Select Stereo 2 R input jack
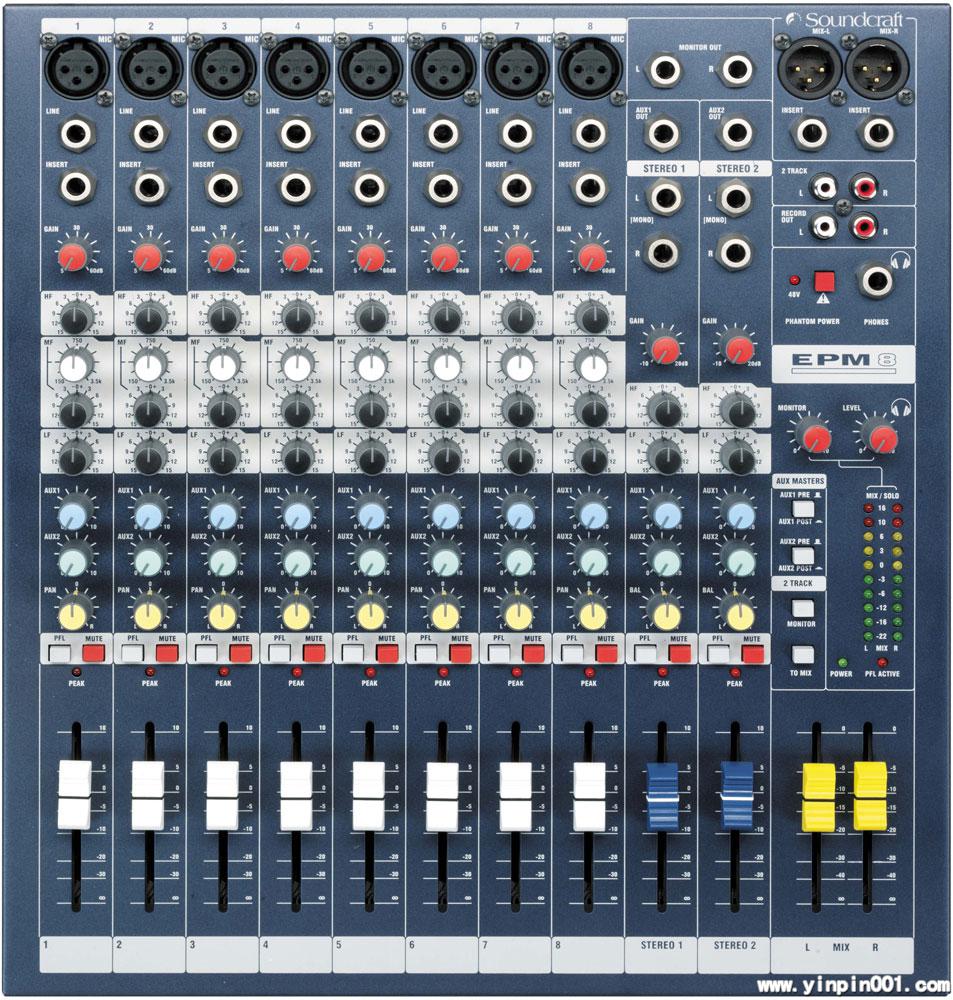Image resolution: width=953 pixels, height=1000 pixels. point(735,252)
